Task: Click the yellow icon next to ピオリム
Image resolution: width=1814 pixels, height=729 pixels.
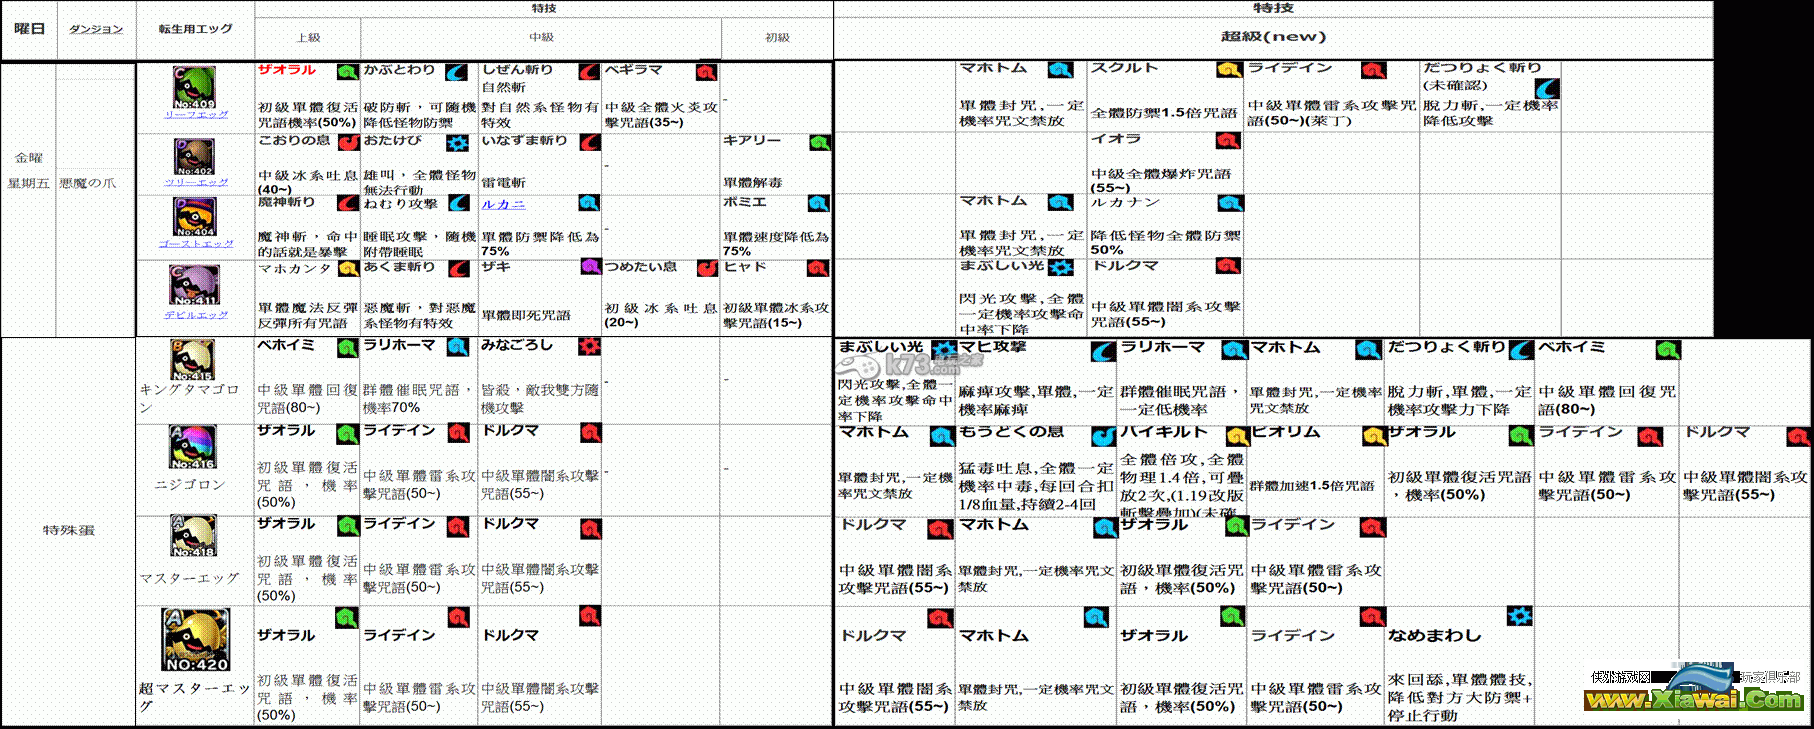Action: coord(1373,436)
